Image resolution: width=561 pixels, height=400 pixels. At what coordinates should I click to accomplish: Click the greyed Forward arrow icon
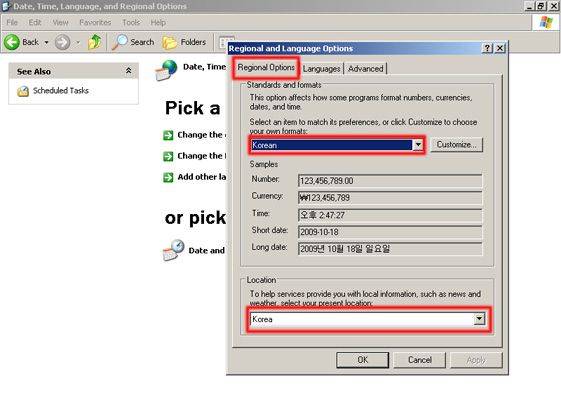[62, 42]
